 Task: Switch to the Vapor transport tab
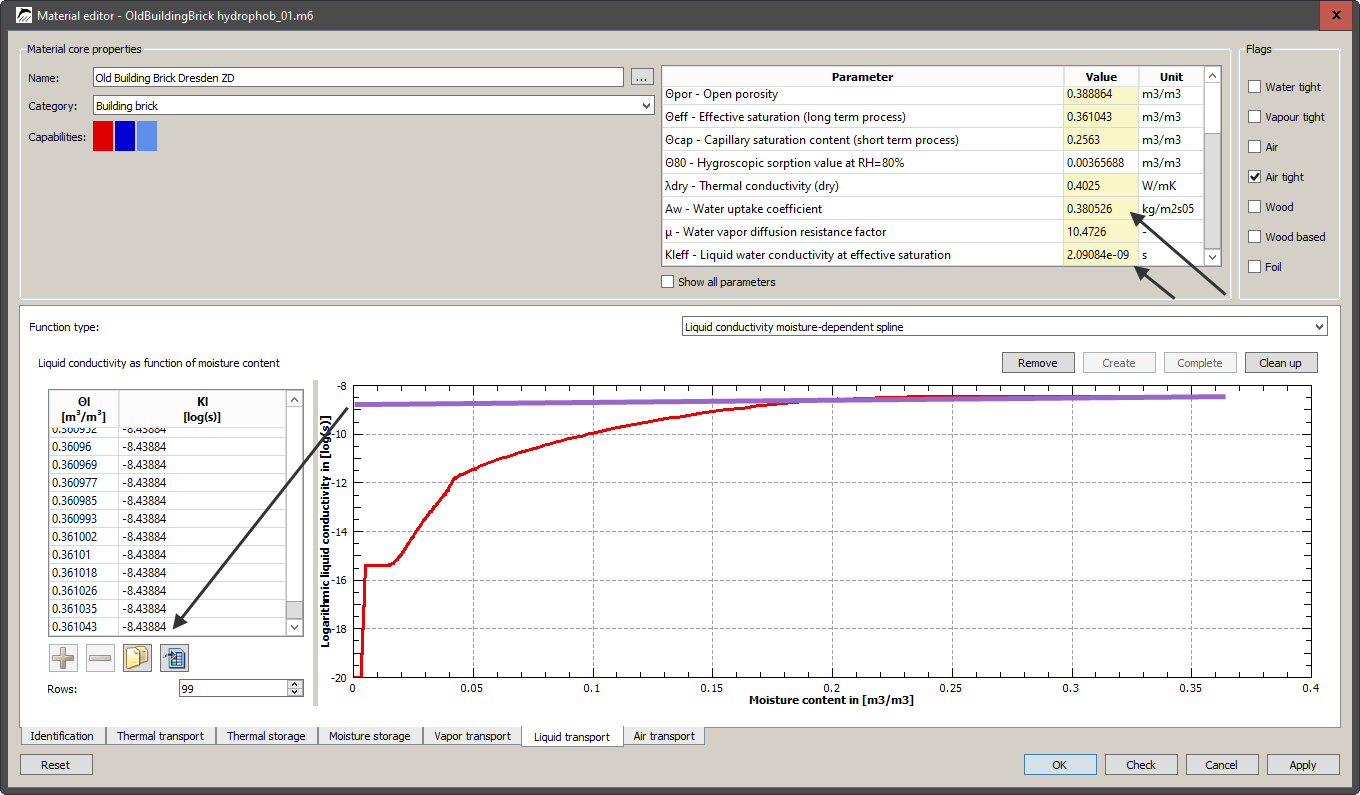472,736
